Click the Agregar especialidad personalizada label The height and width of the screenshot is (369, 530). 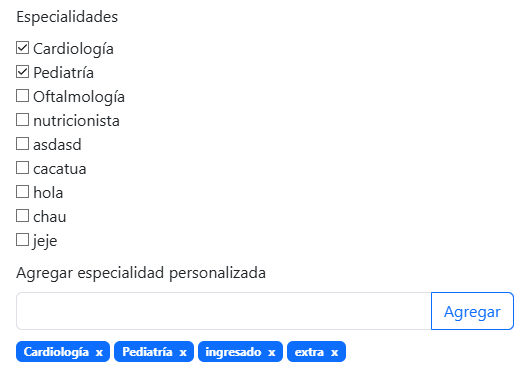[x=141, y=273]
